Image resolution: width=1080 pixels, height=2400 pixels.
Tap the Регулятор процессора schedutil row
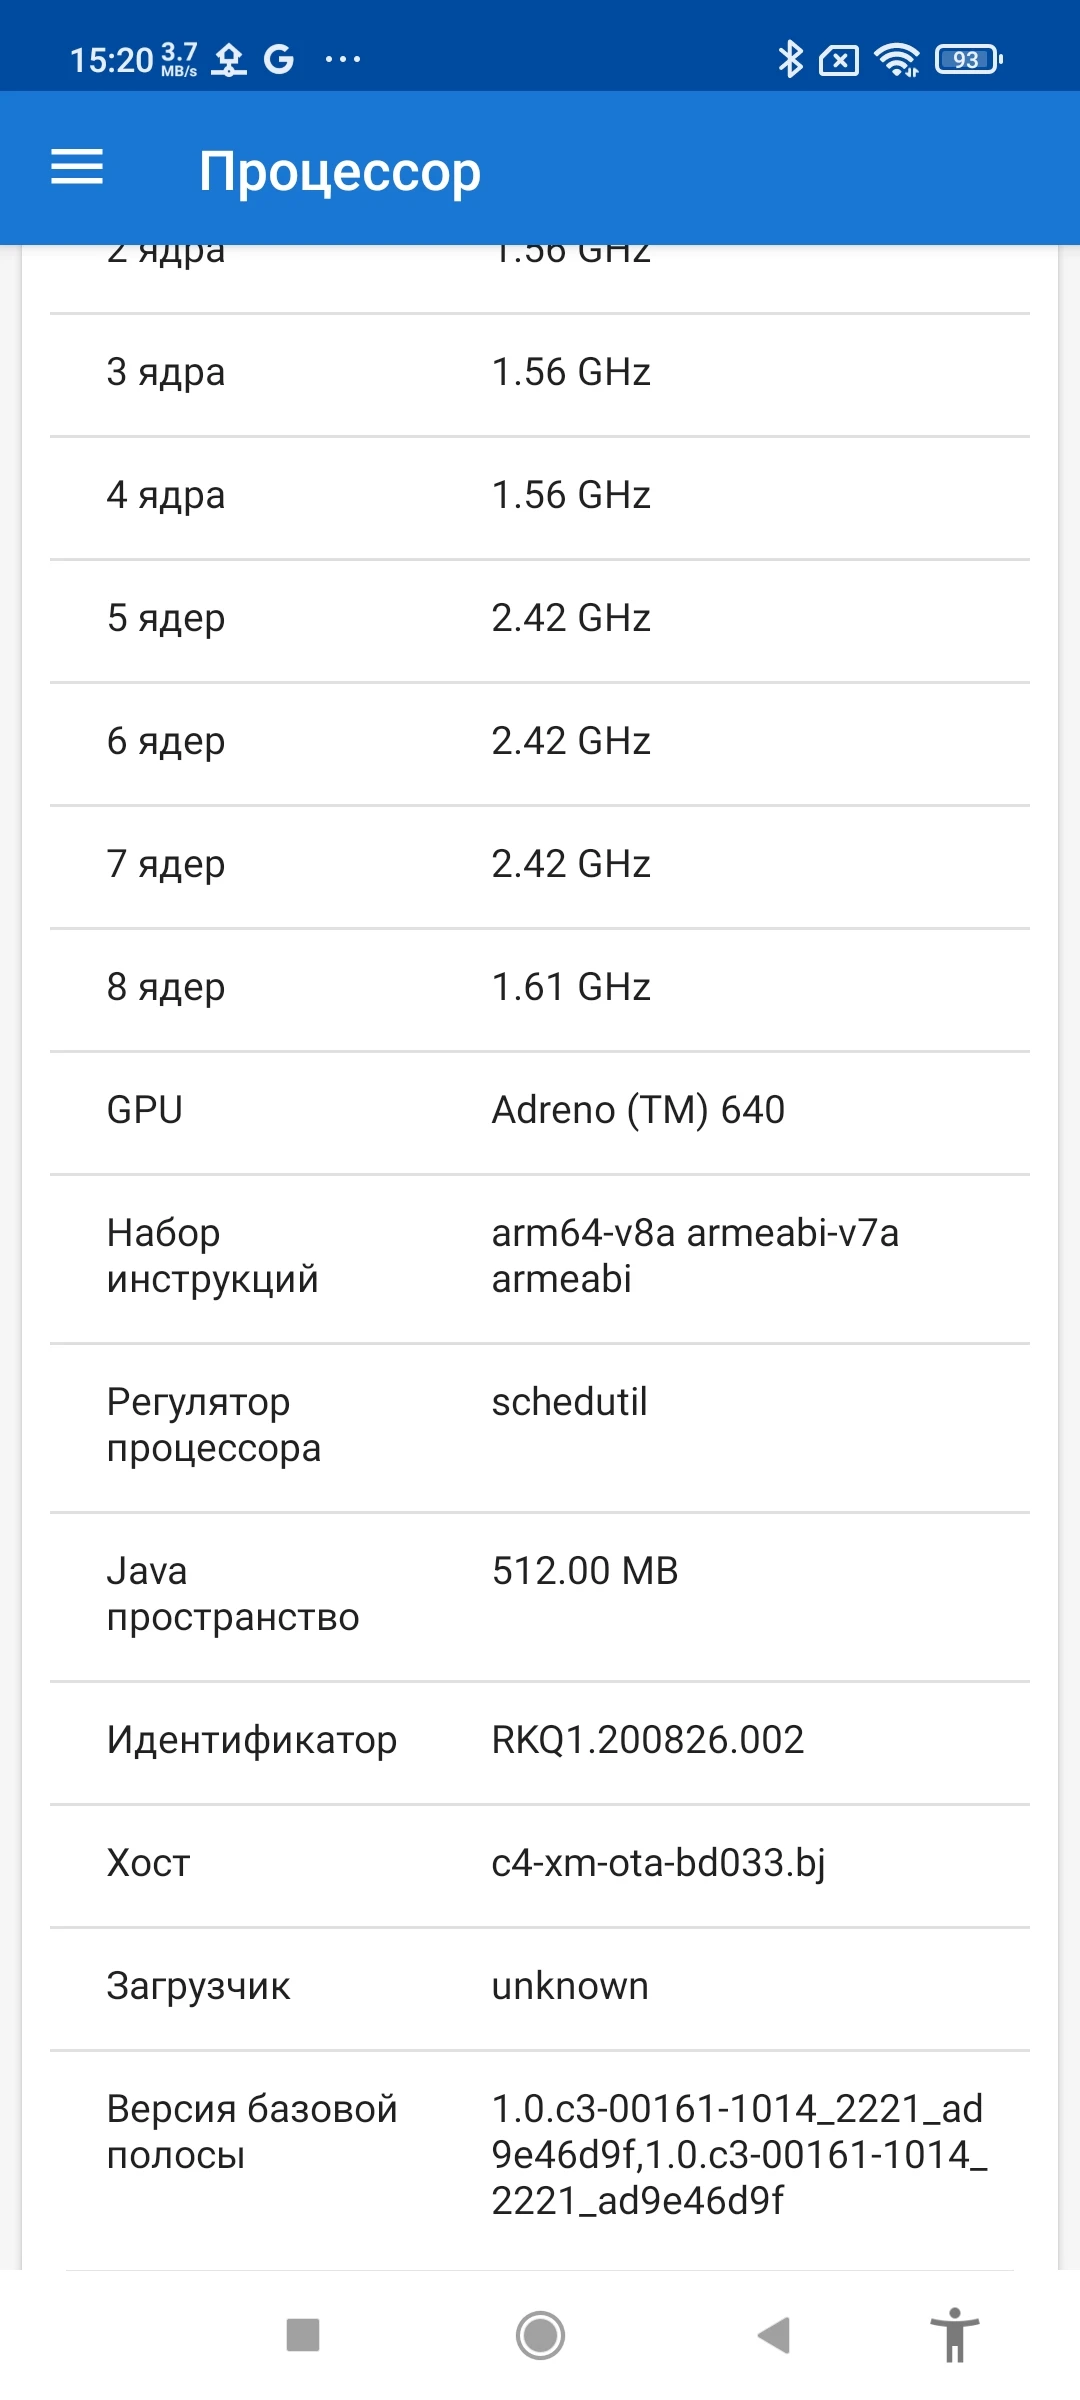[x=540, y=1425]
